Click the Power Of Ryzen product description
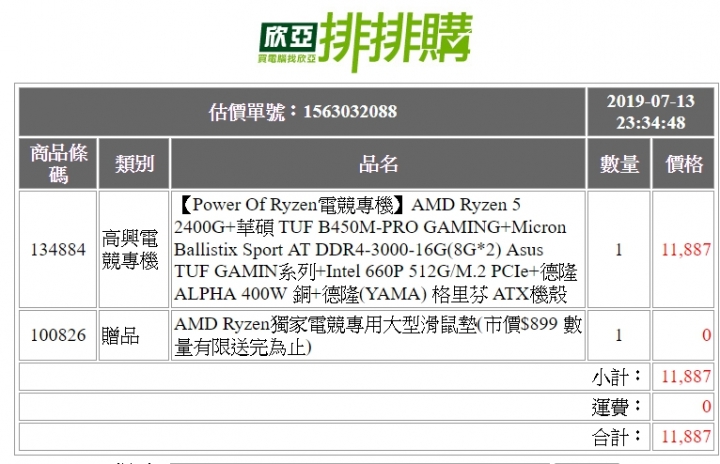Image resolution: width=720 pixels, height=464 pixels. (x=377, y=249)
